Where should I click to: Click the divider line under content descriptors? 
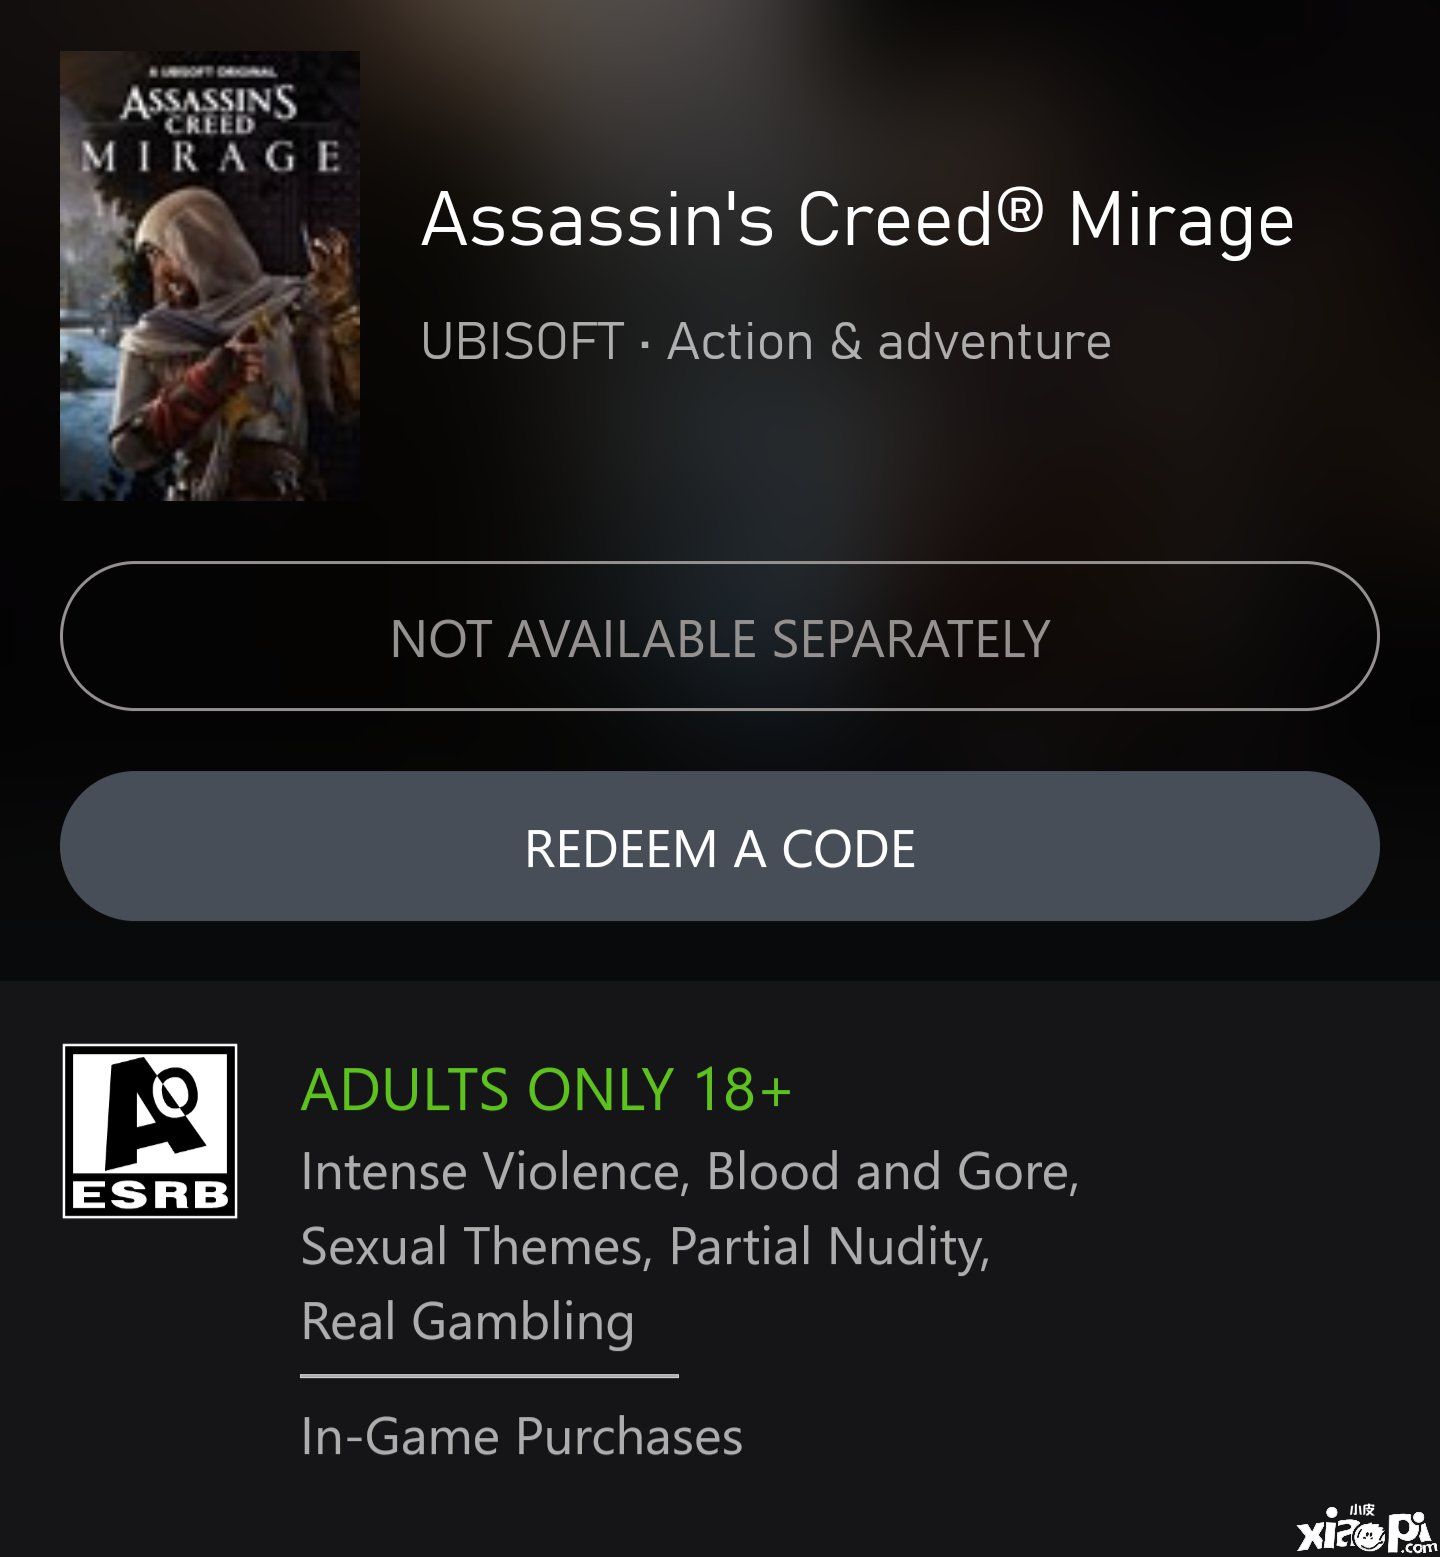click(x=490, y=1376)
